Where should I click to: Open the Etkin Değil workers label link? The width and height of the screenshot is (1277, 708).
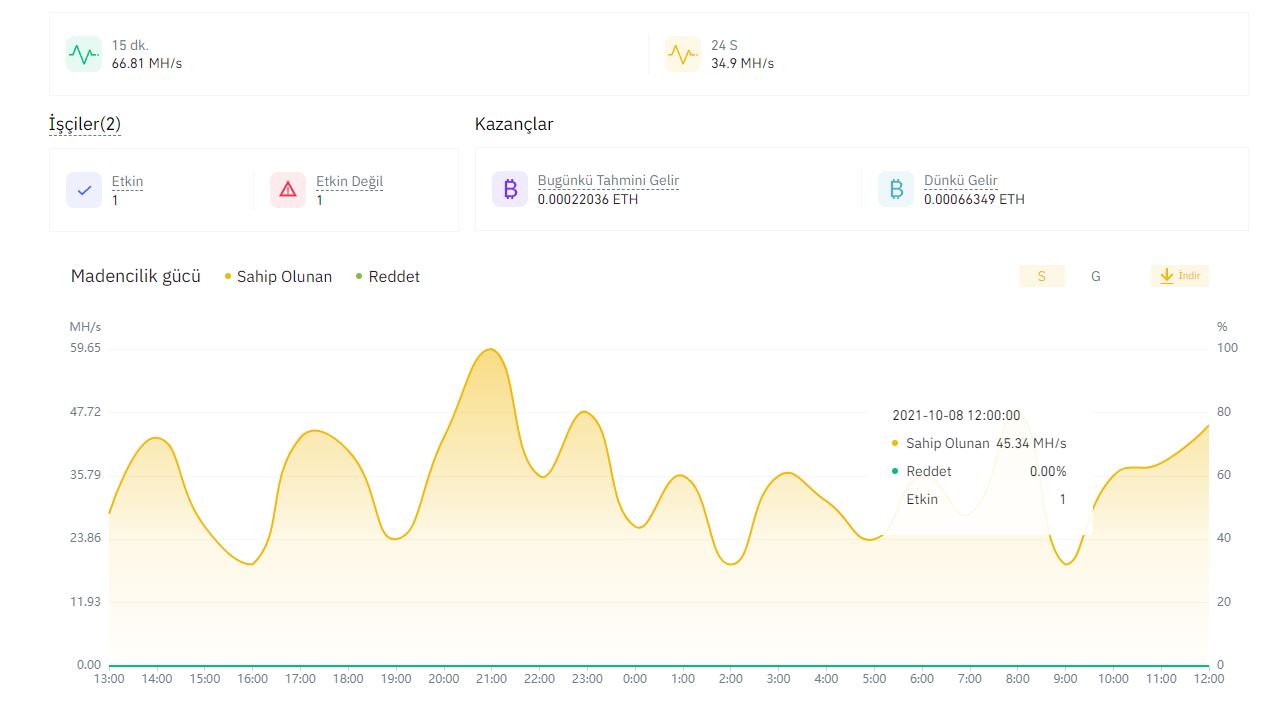(350, 182)
